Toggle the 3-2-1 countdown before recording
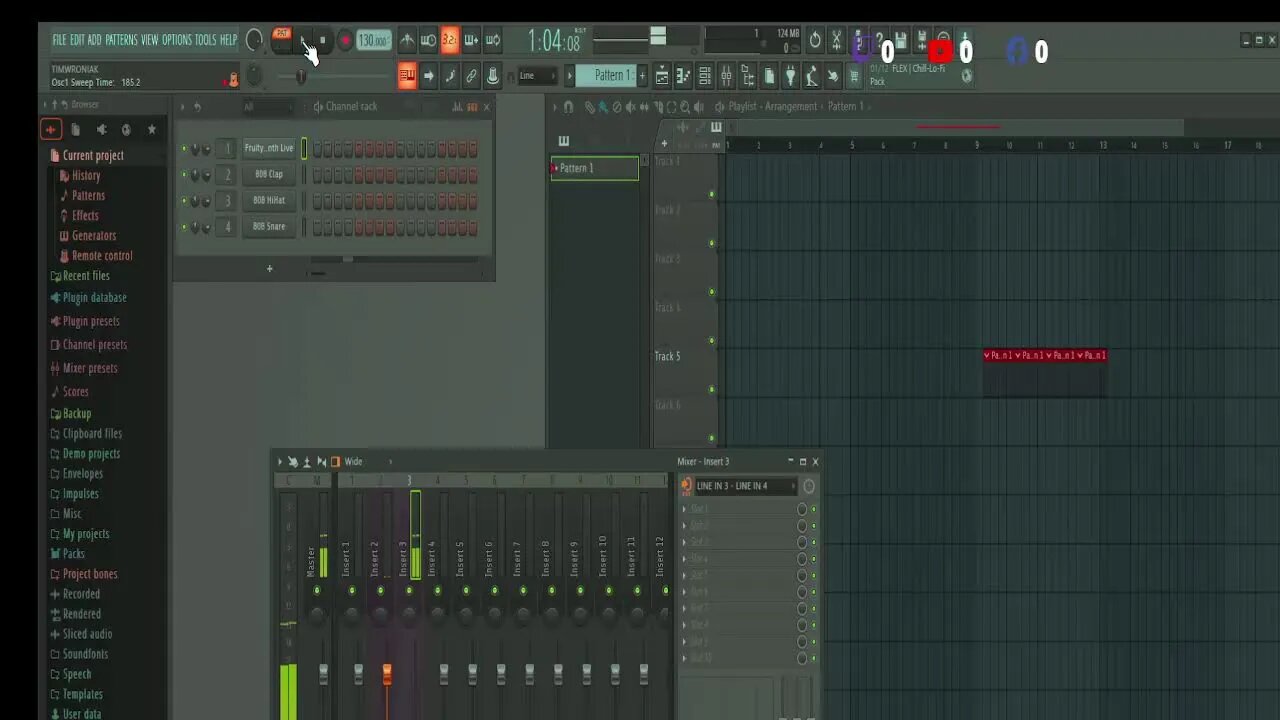This screenshot has height=720, width=1280. [x=450, y=41]
